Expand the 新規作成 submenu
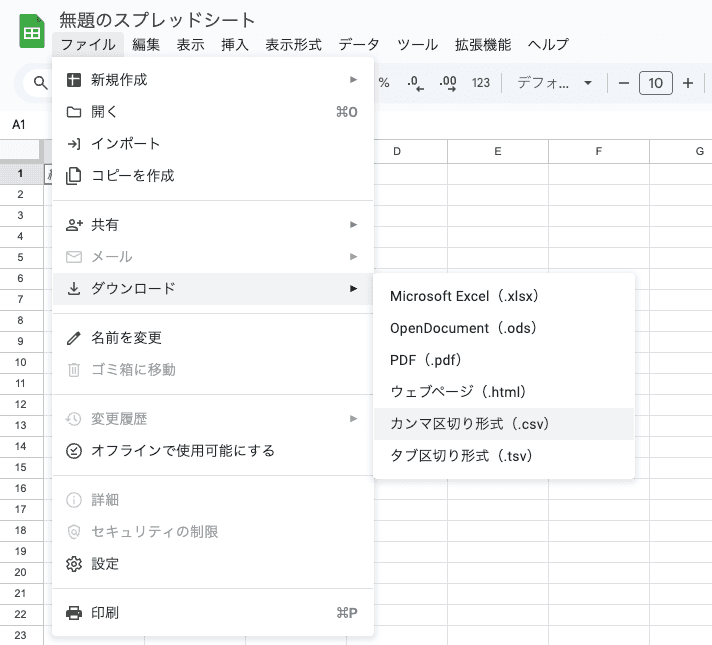Screen dimensions: 712x645 (213, 80)
